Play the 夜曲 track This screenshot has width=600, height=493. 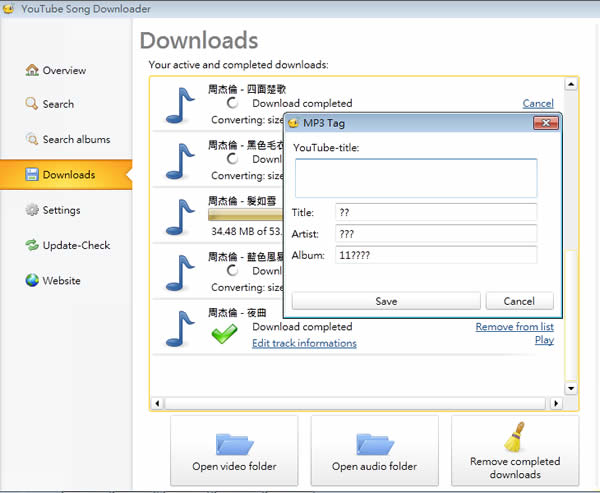[544, 340]
